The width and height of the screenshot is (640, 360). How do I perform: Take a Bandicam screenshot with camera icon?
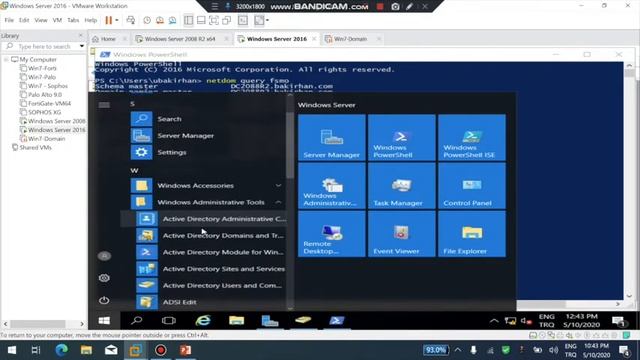click(x=395, y=7)
